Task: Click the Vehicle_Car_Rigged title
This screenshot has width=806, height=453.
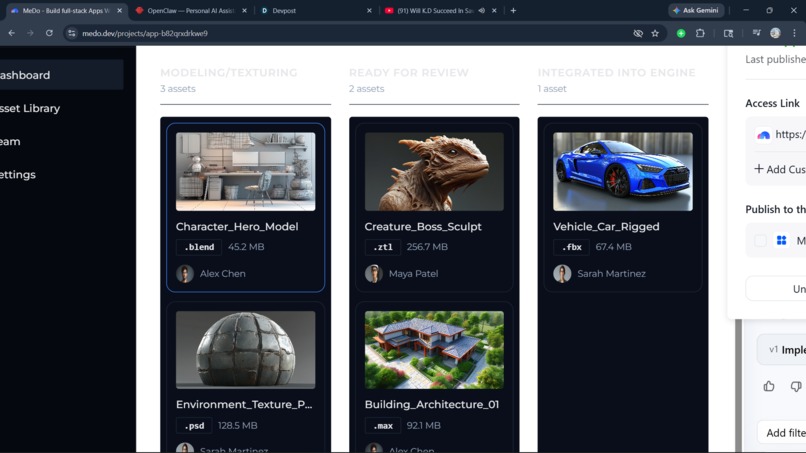Action: pos(606,227)
